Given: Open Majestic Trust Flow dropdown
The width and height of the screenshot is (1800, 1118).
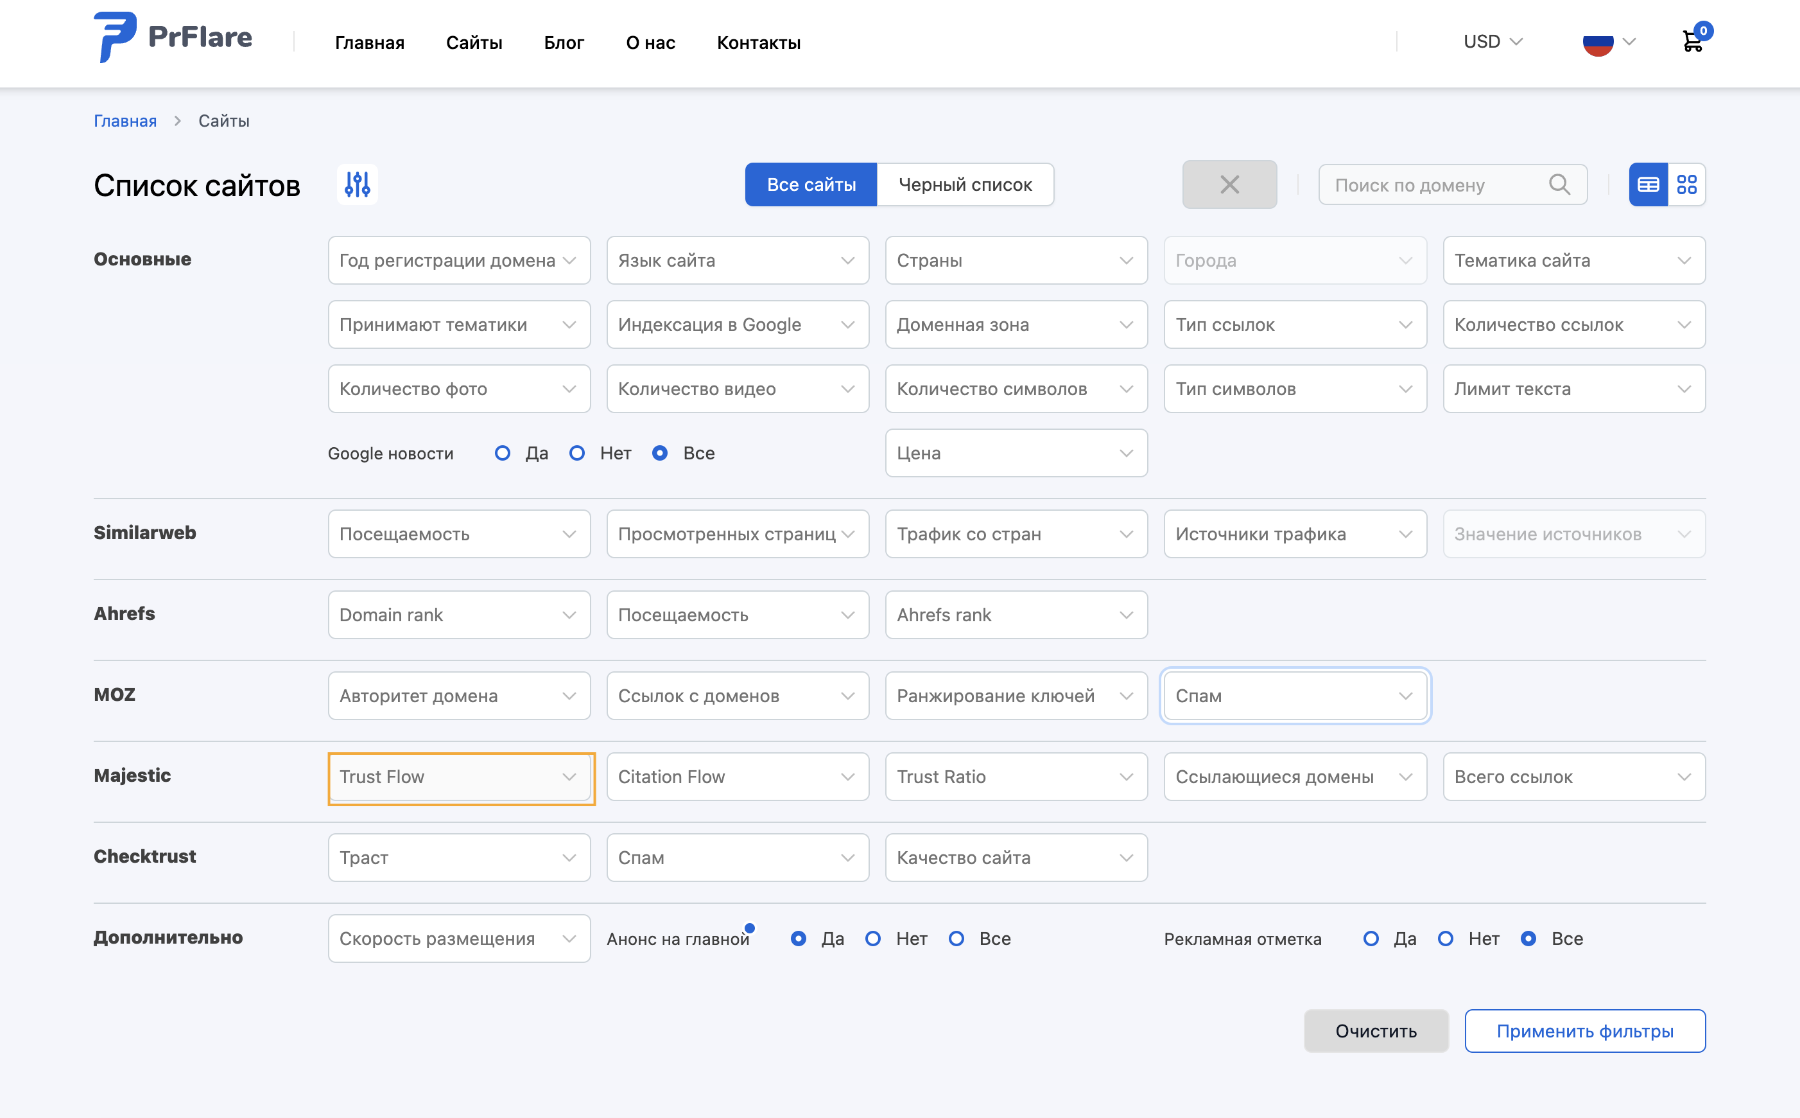Looking at the screenshot, I should pyautogui.click(x=461, y=778).
